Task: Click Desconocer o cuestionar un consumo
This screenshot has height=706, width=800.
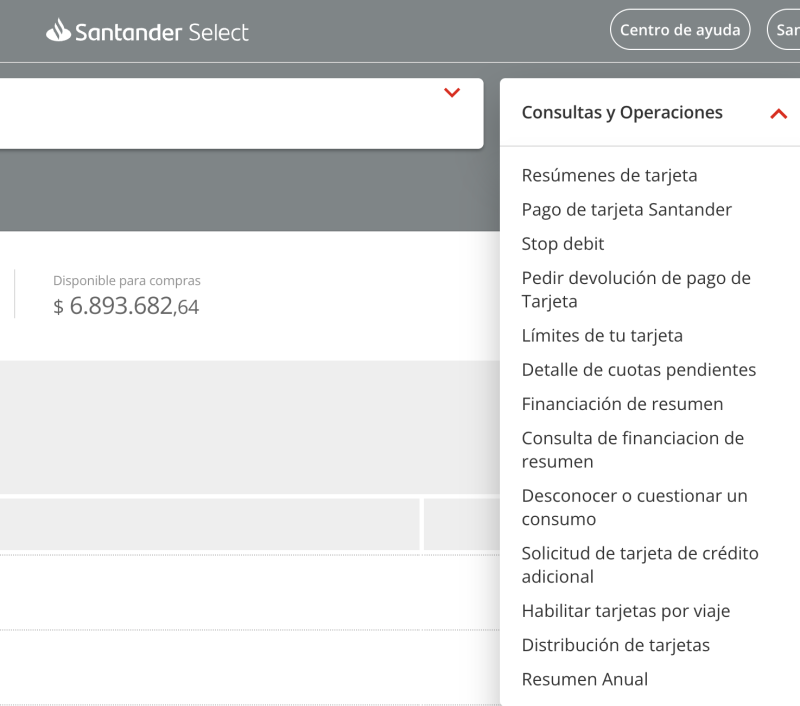Action: click(634, 507)
